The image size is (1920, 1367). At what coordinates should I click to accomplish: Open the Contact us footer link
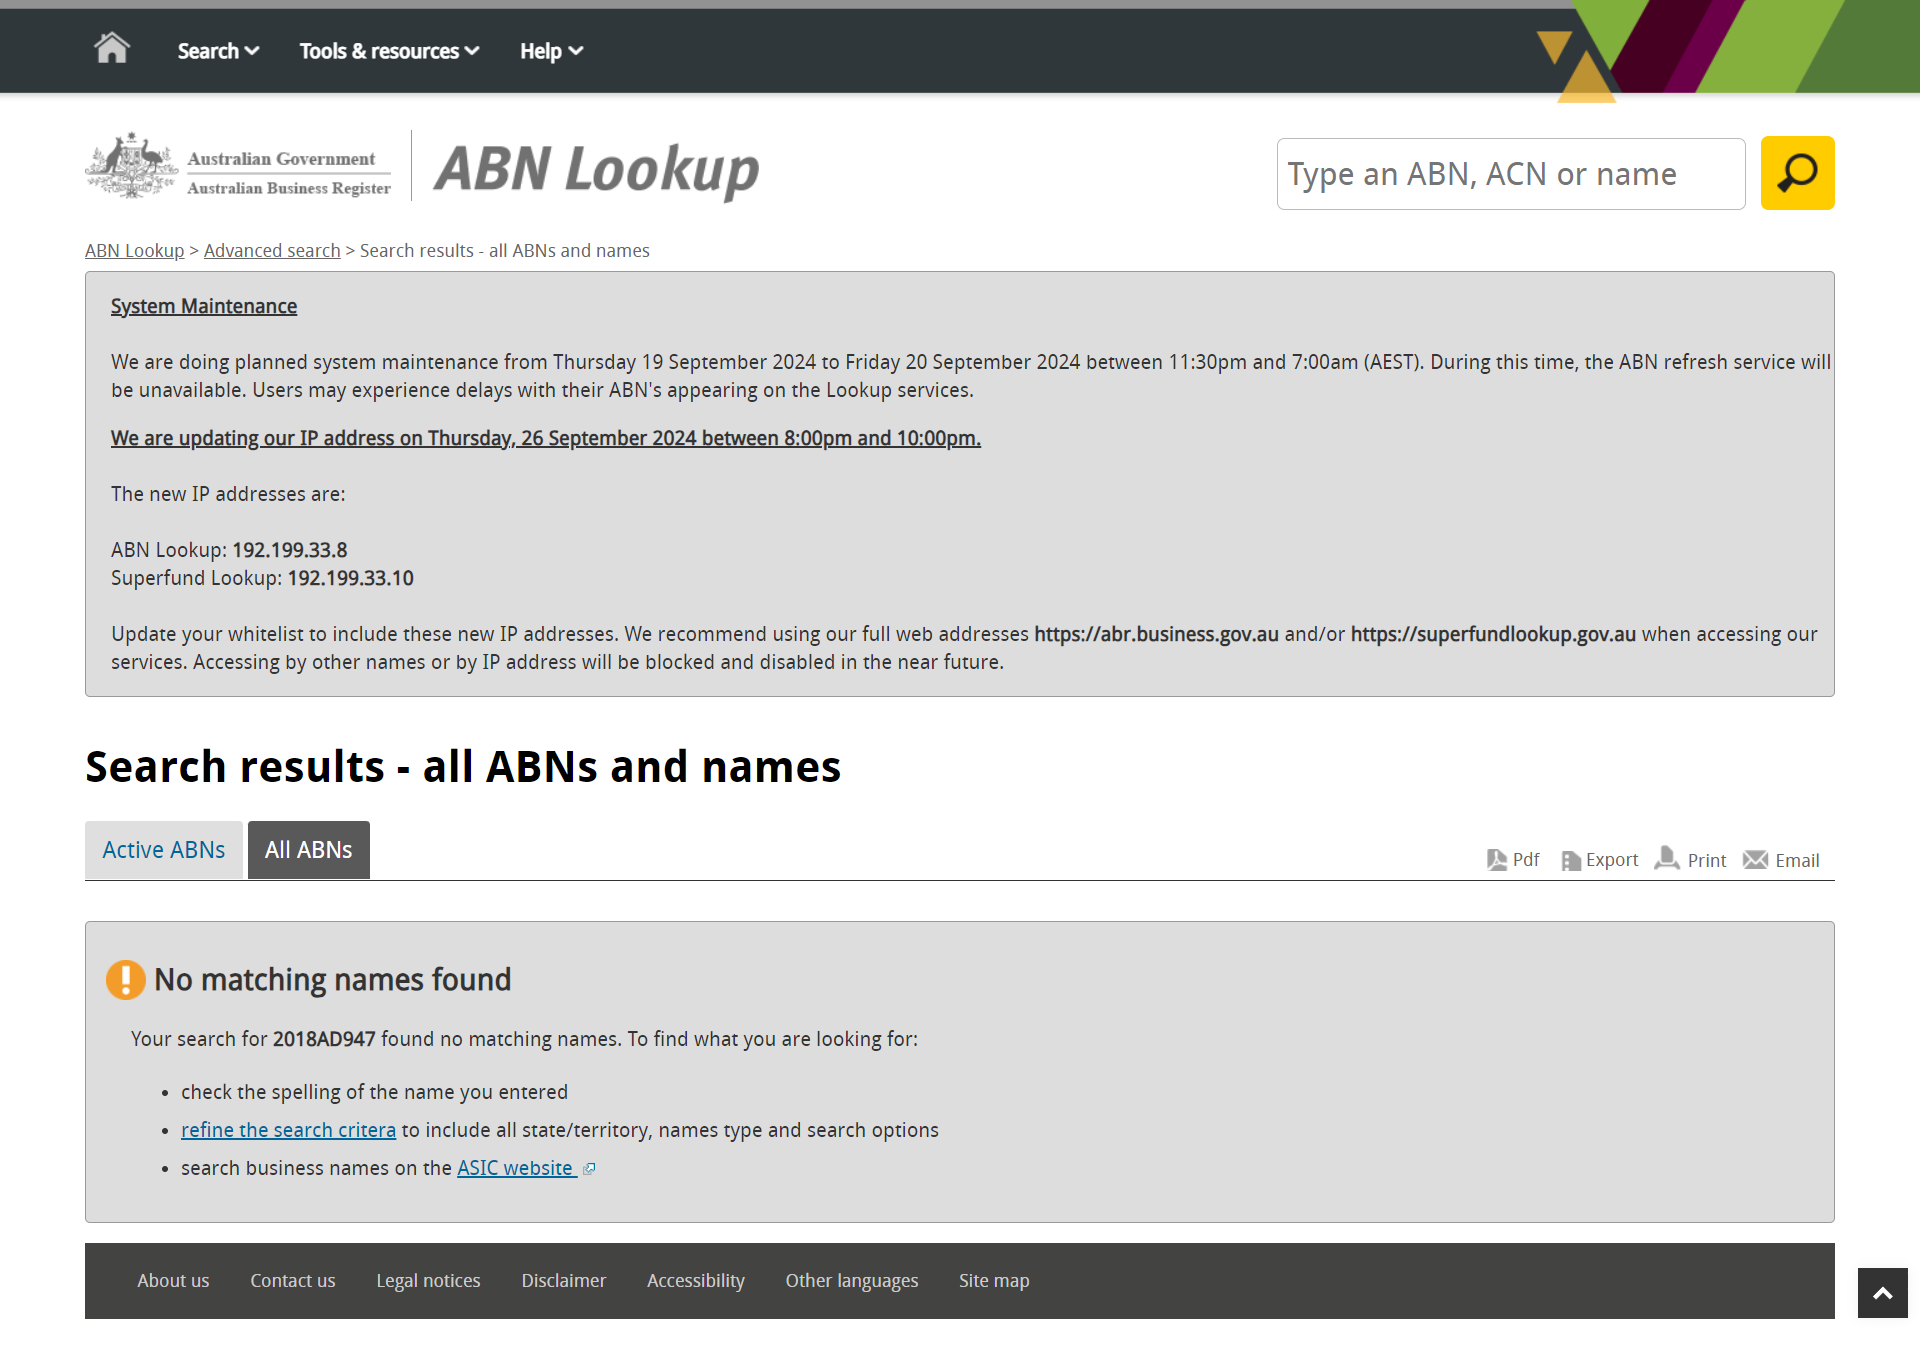(x=293, y=1281)
